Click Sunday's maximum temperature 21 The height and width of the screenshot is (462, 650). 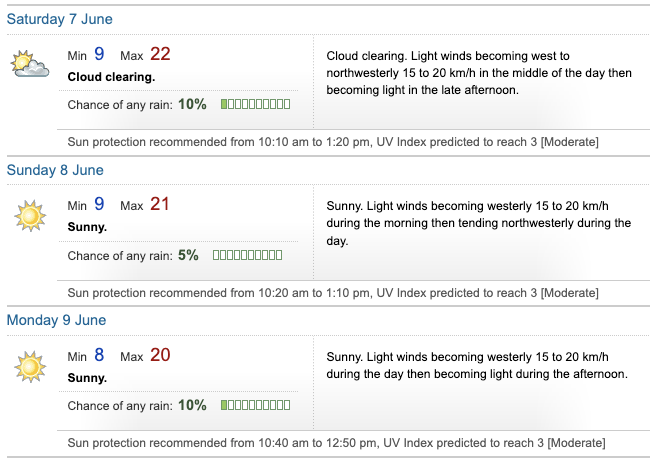tap(160, 205)
